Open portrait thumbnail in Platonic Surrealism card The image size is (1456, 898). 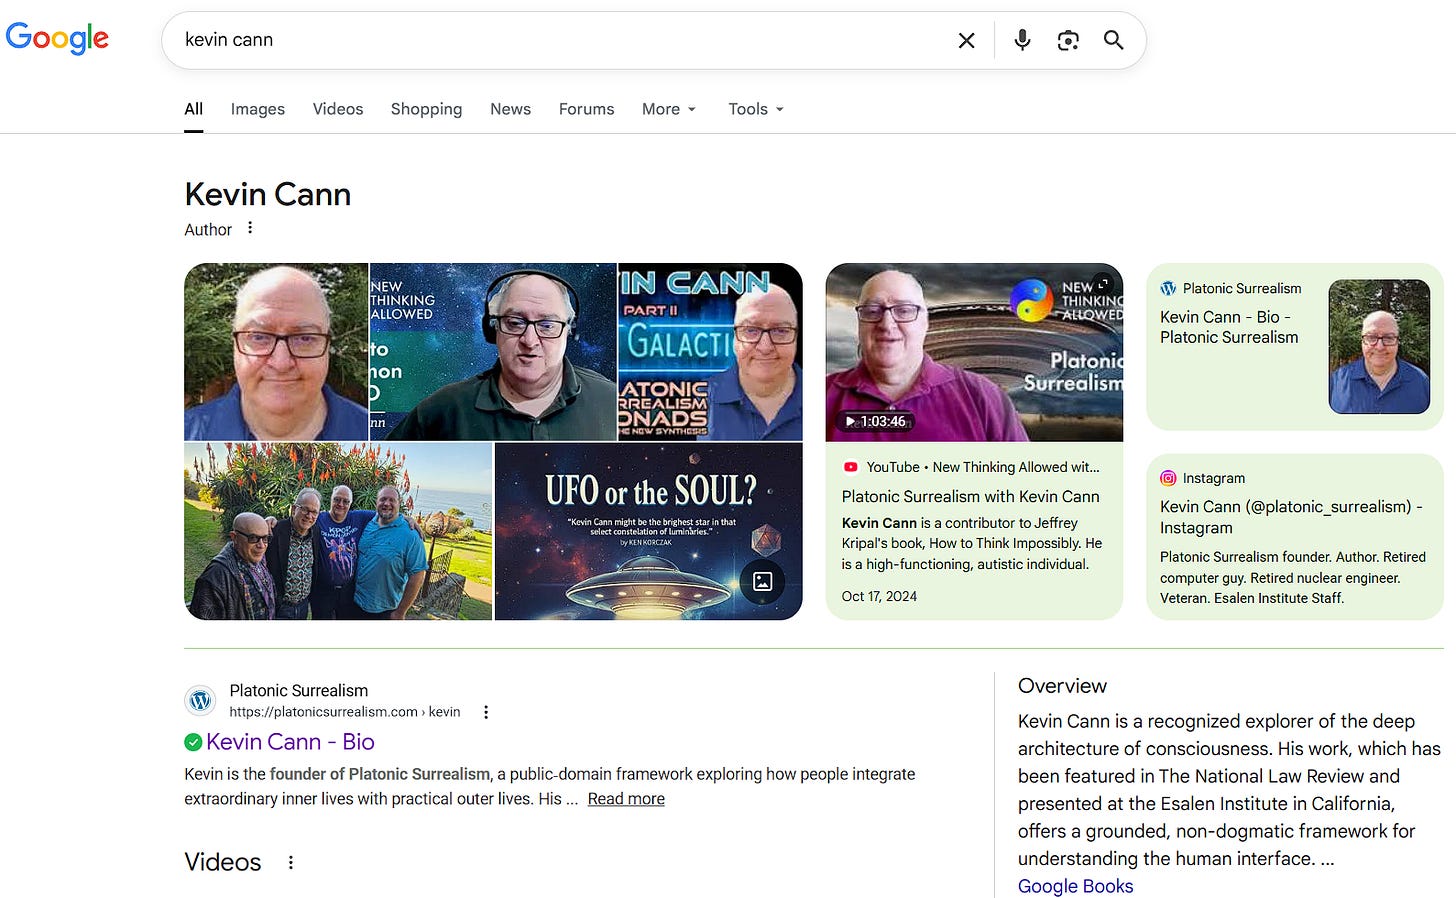(x=1379, y=346)
